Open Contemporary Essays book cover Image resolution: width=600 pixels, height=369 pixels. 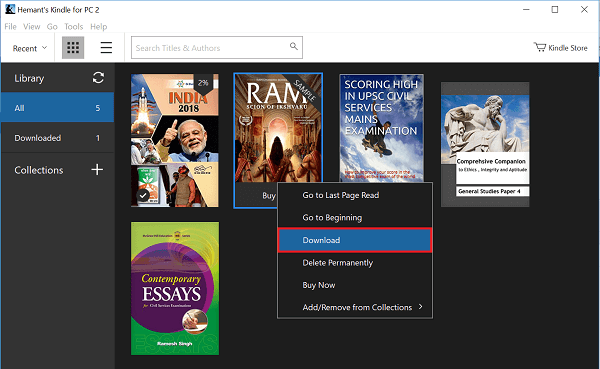pos(175,288)
